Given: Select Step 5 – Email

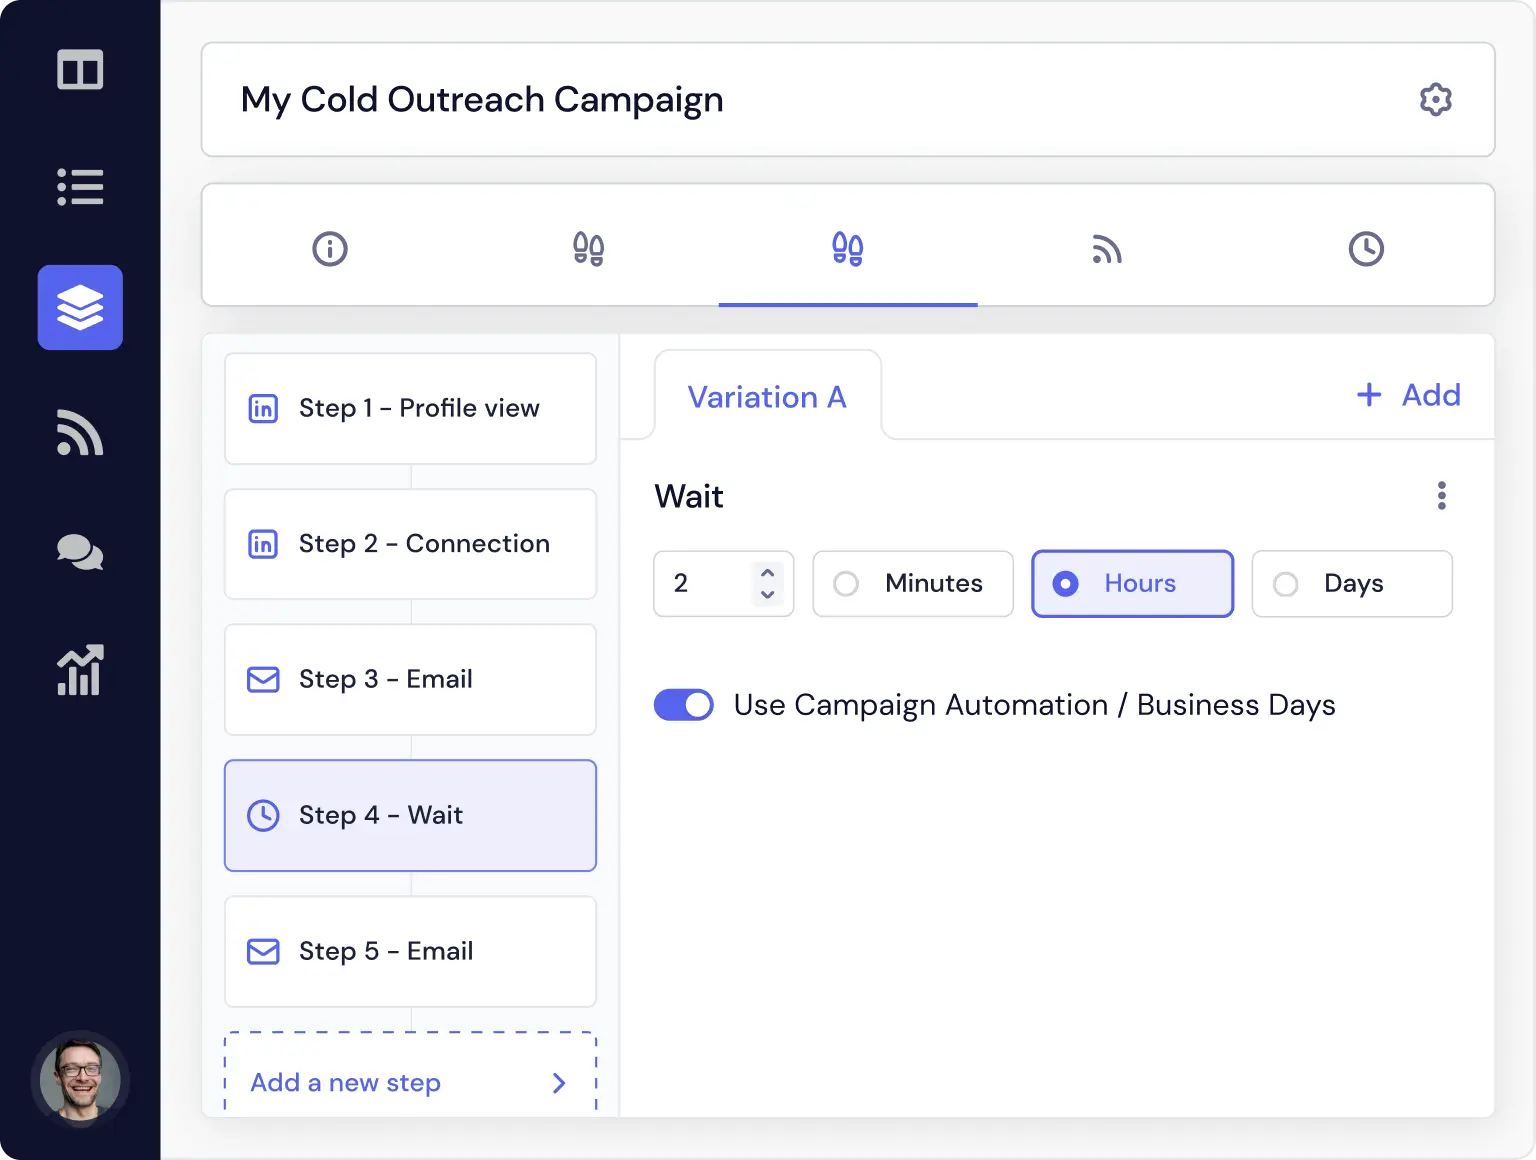Looking at the screenshot, I should (411, 951).
